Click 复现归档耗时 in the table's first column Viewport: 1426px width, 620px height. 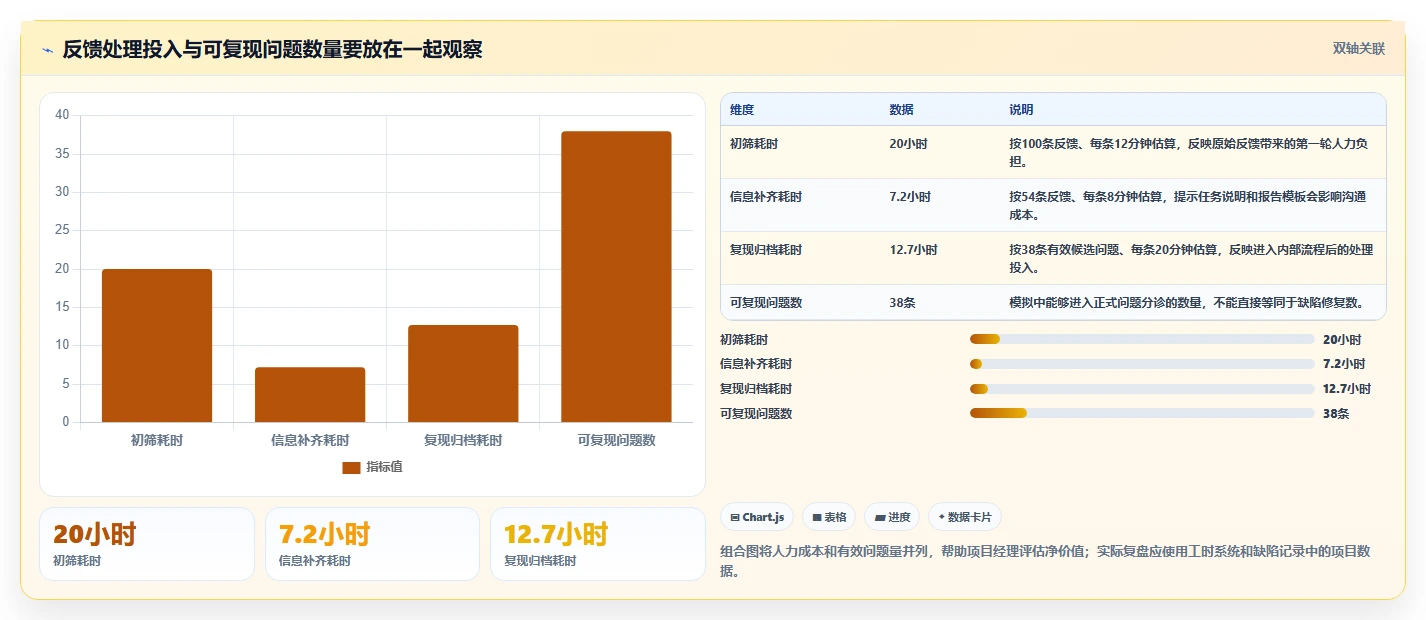pos(766,250)
